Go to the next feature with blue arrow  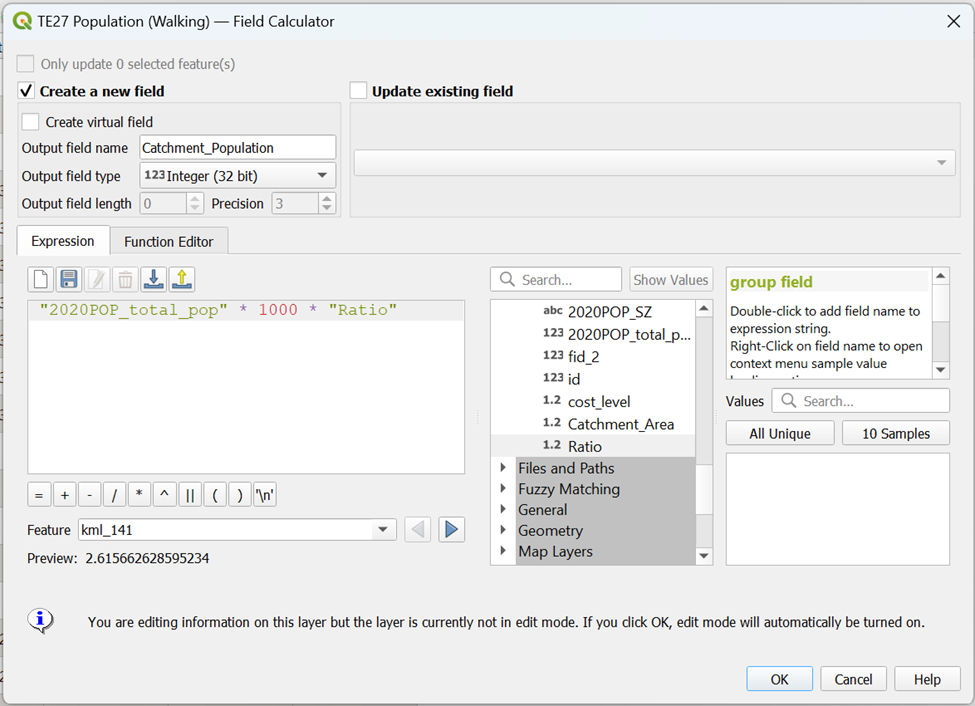click(x=452, y=529)
